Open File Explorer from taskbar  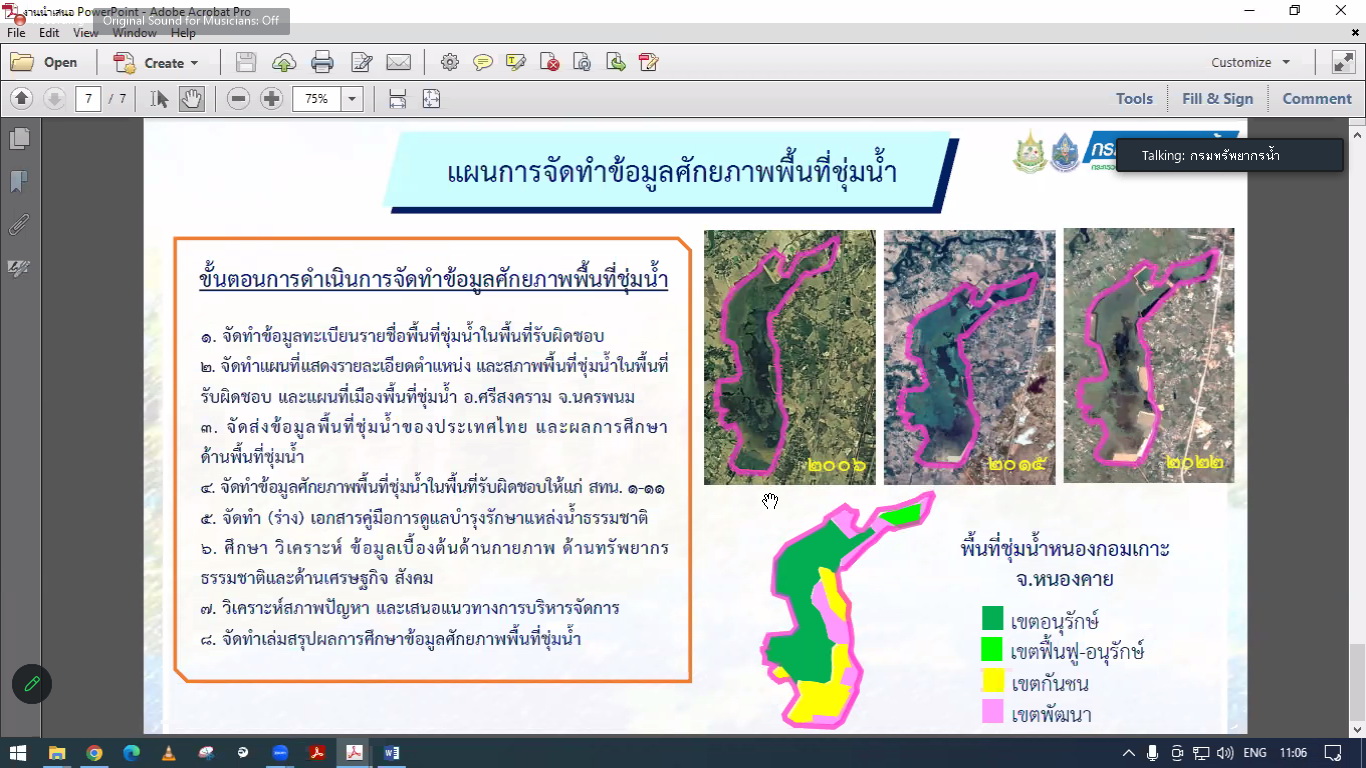(57, 753)
